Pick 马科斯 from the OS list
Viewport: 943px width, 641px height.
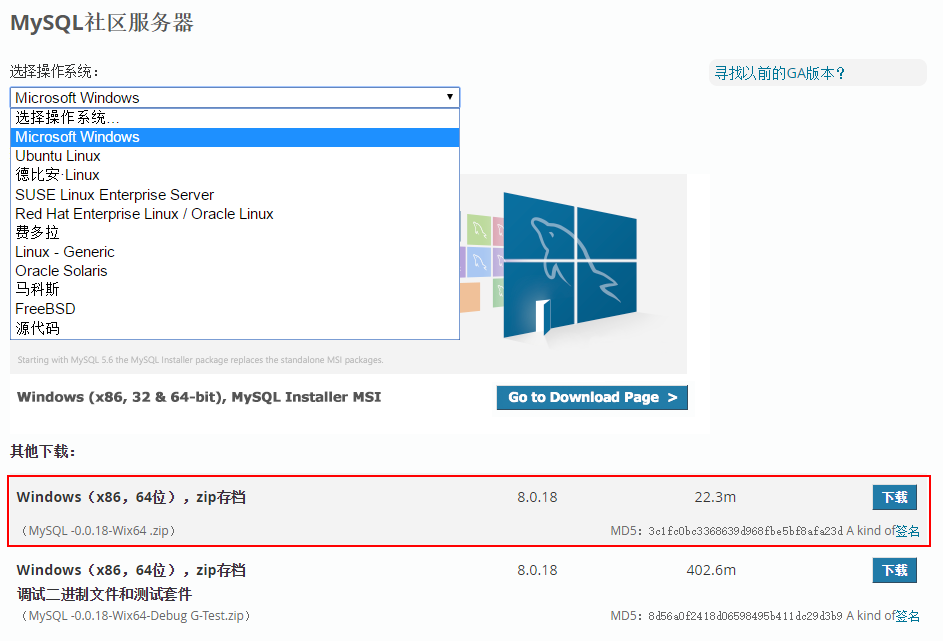235,289
